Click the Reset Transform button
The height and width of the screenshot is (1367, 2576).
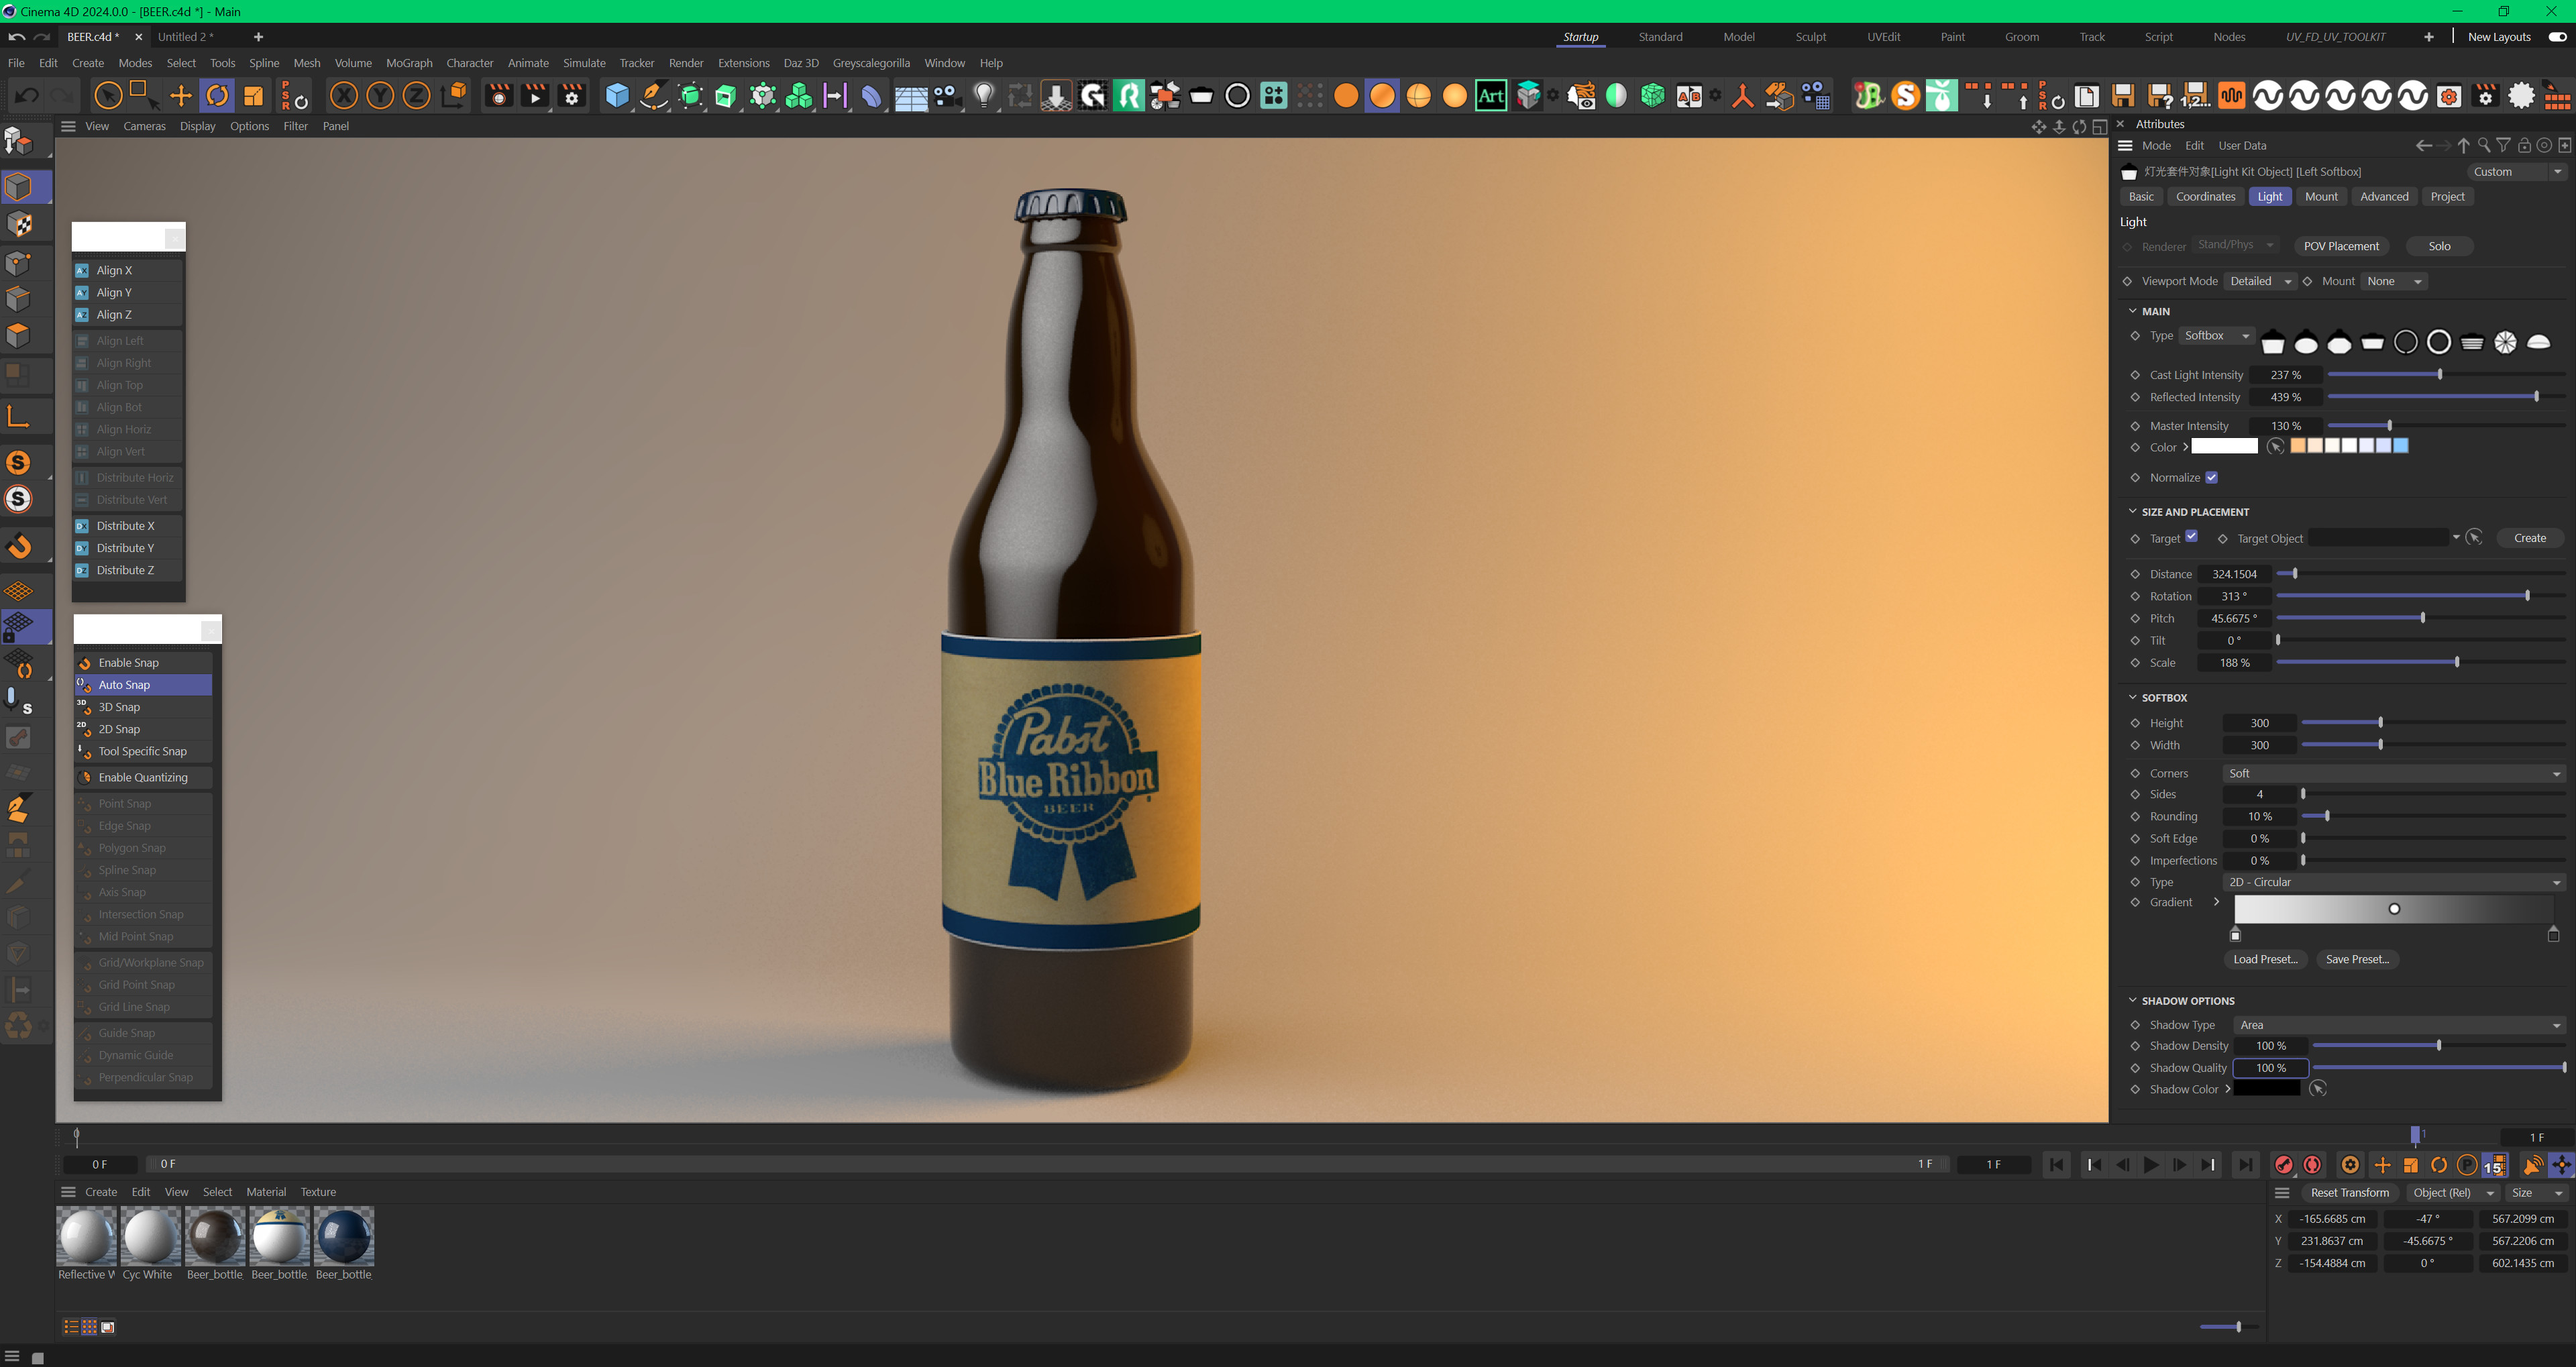point(2349,1193)
